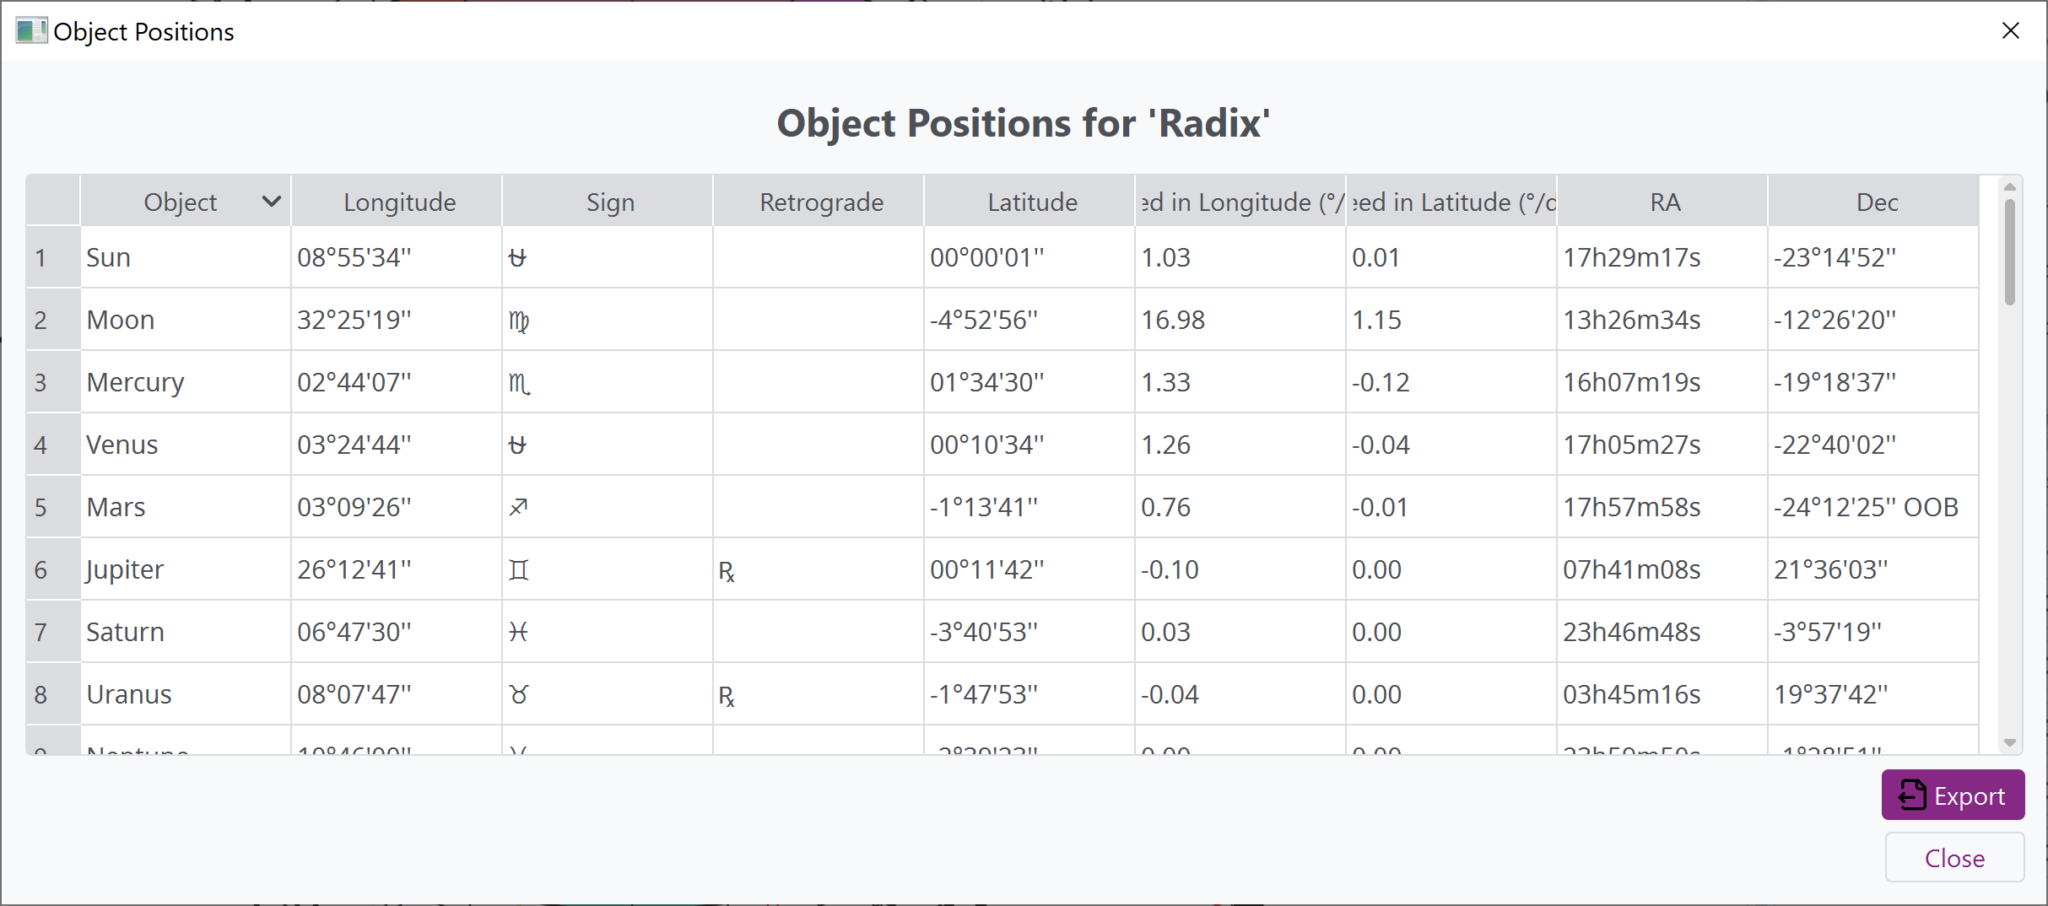Click the Gemini sign glyph for Jupiter
The image size is (2048, 906).
coord(518,570)
